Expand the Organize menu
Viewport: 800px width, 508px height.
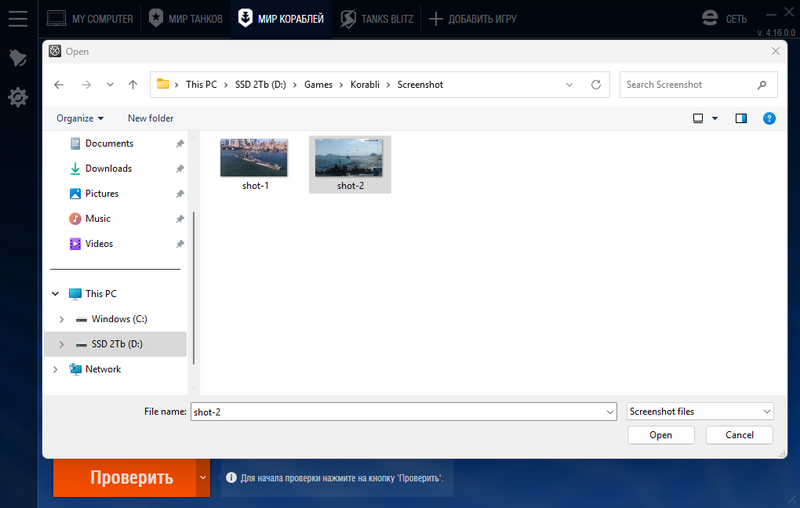pos(80,118)
